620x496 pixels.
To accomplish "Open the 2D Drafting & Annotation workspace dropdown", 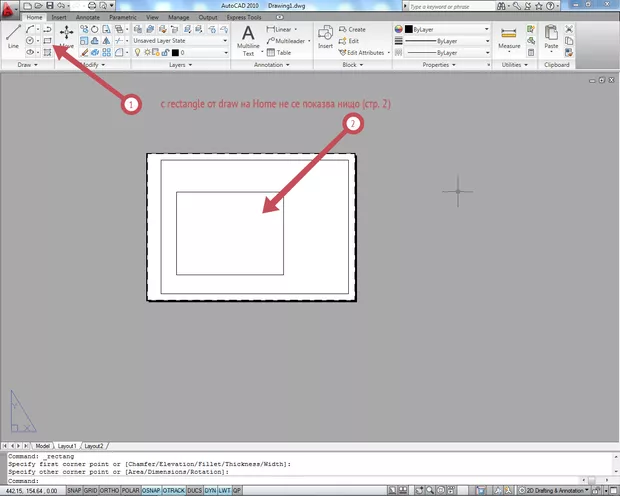I will click(x=554, y=490).
